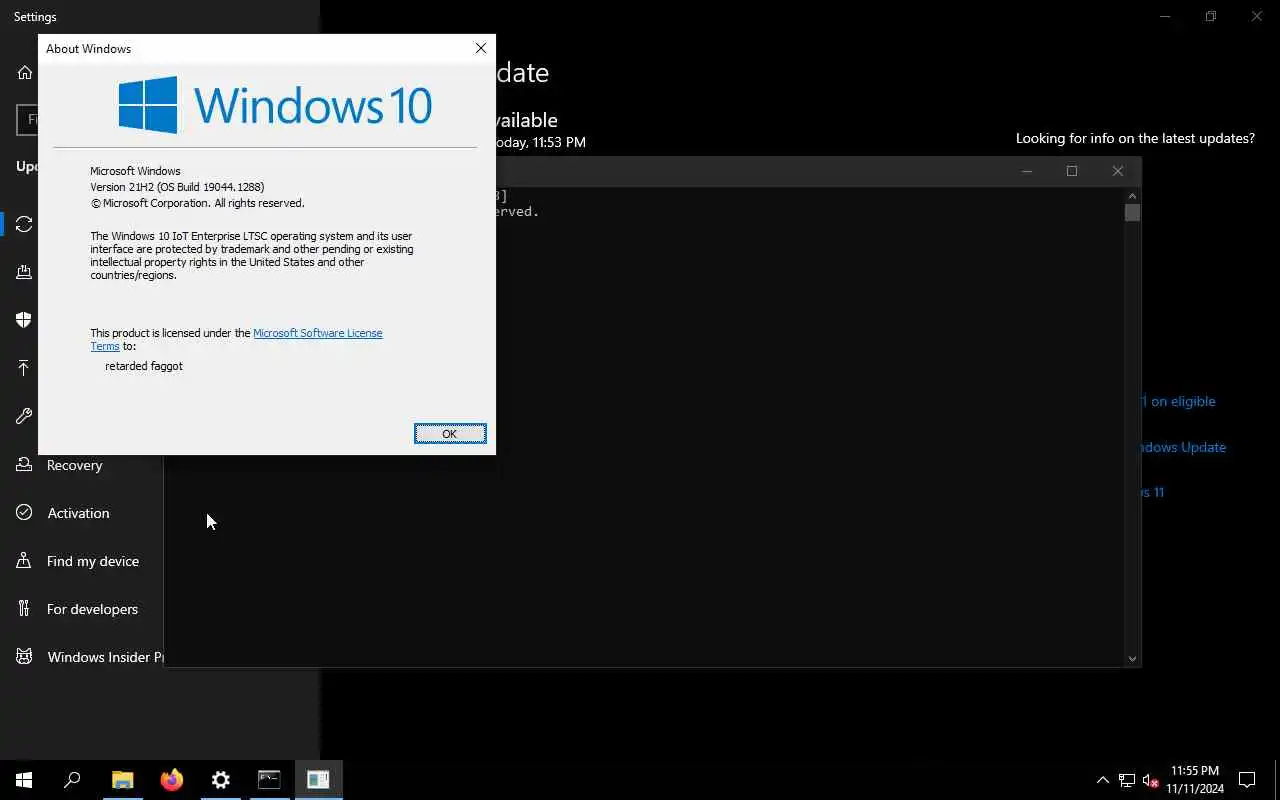Image resolution: width=1280 pixels, height=800 pixels.
Task: Open the Windows Start menu
Action: pyautogui.click(x=24, y=780)
